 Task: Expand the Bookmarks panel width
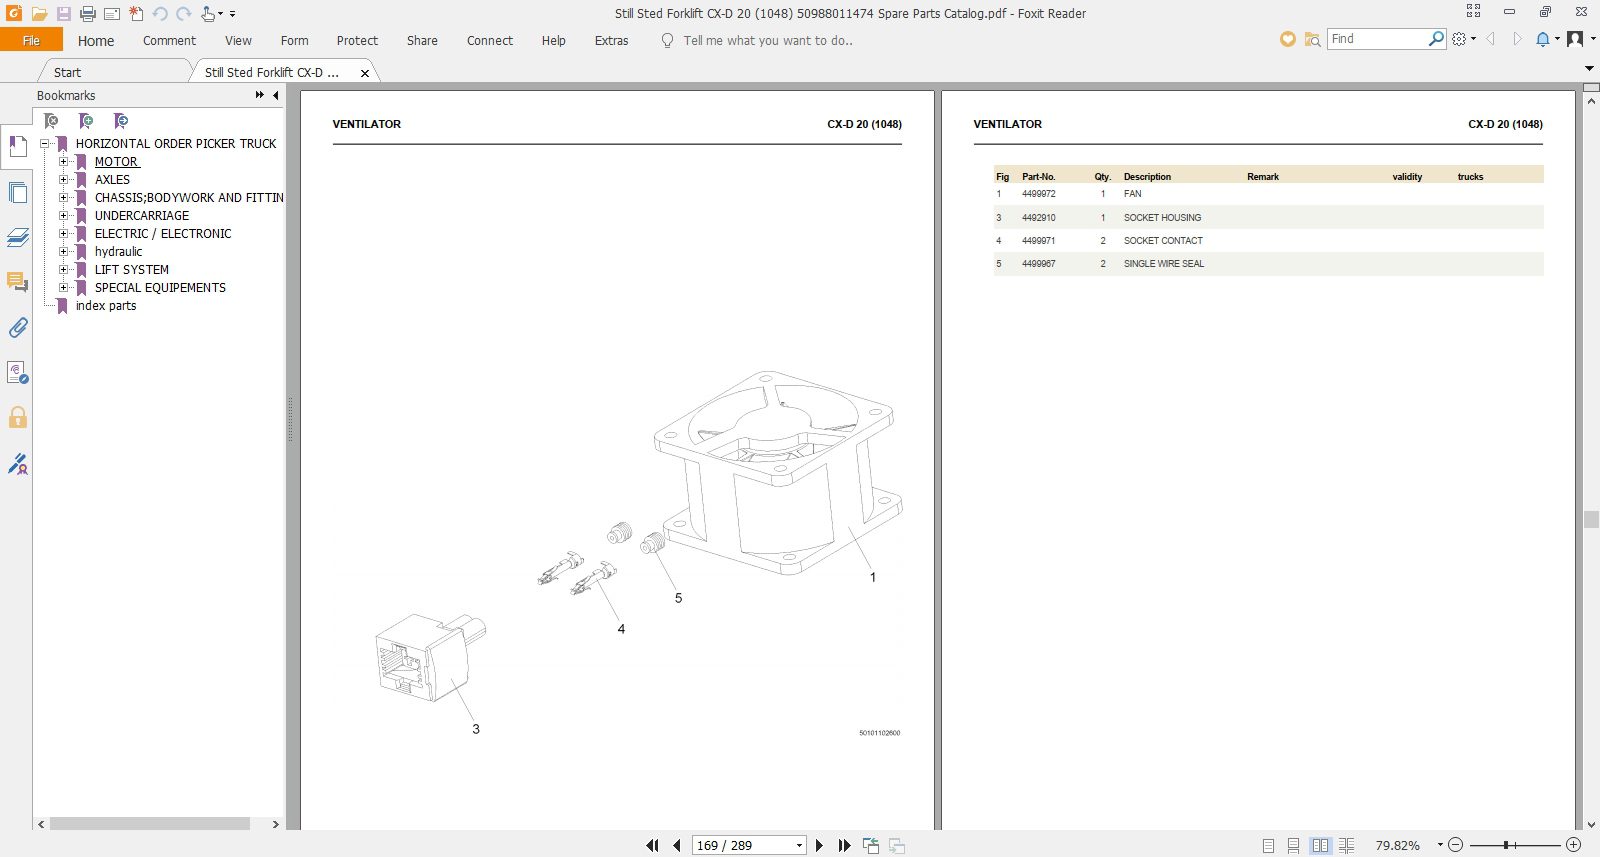click(260, 95)
